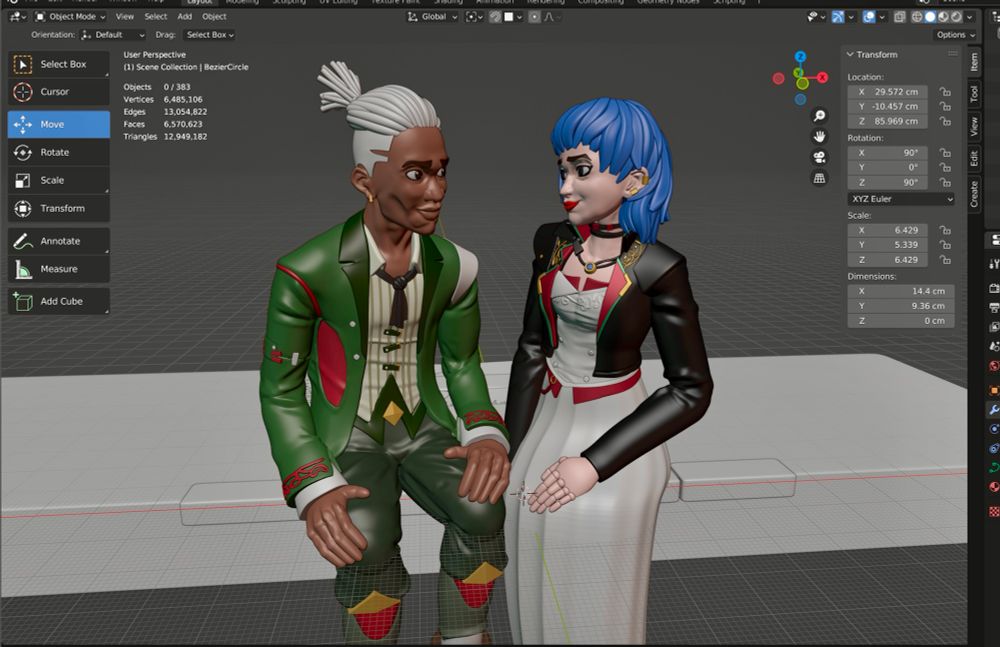Image resolution: width=1000 pixels, height=647 pixels.
Task: Activate the Transform tool
Action: [59, 209]
